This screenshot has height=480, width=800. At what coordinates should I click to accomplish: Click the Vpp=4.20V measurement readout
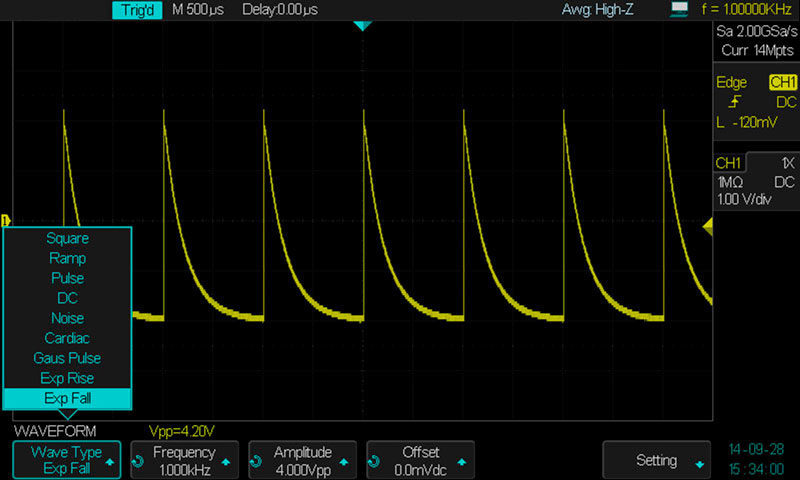(182, 432)
